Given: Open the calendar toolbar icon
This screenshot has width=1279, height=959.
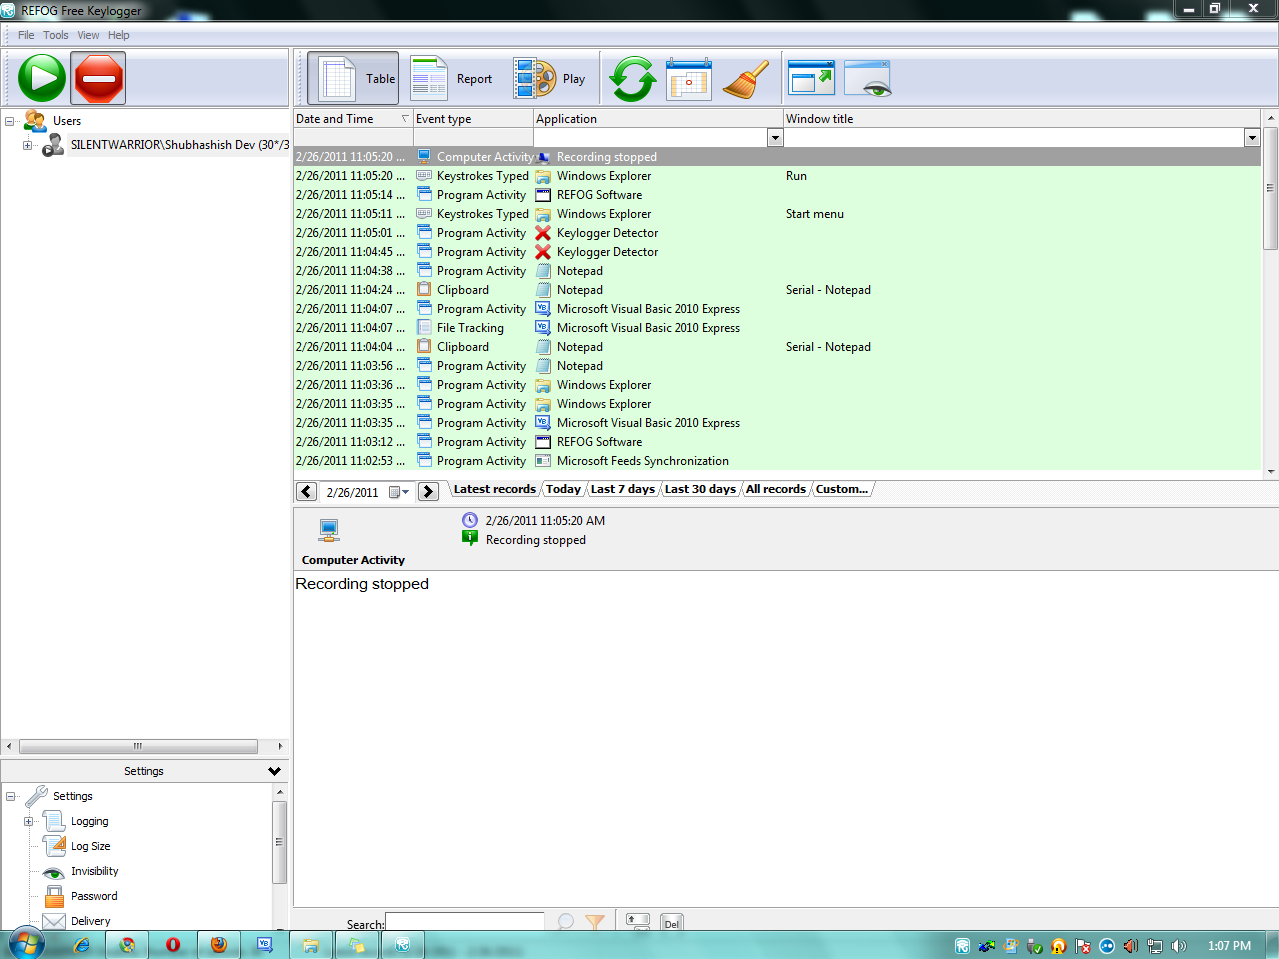Looking at the screenshot, I should click(x=689, y=78).
